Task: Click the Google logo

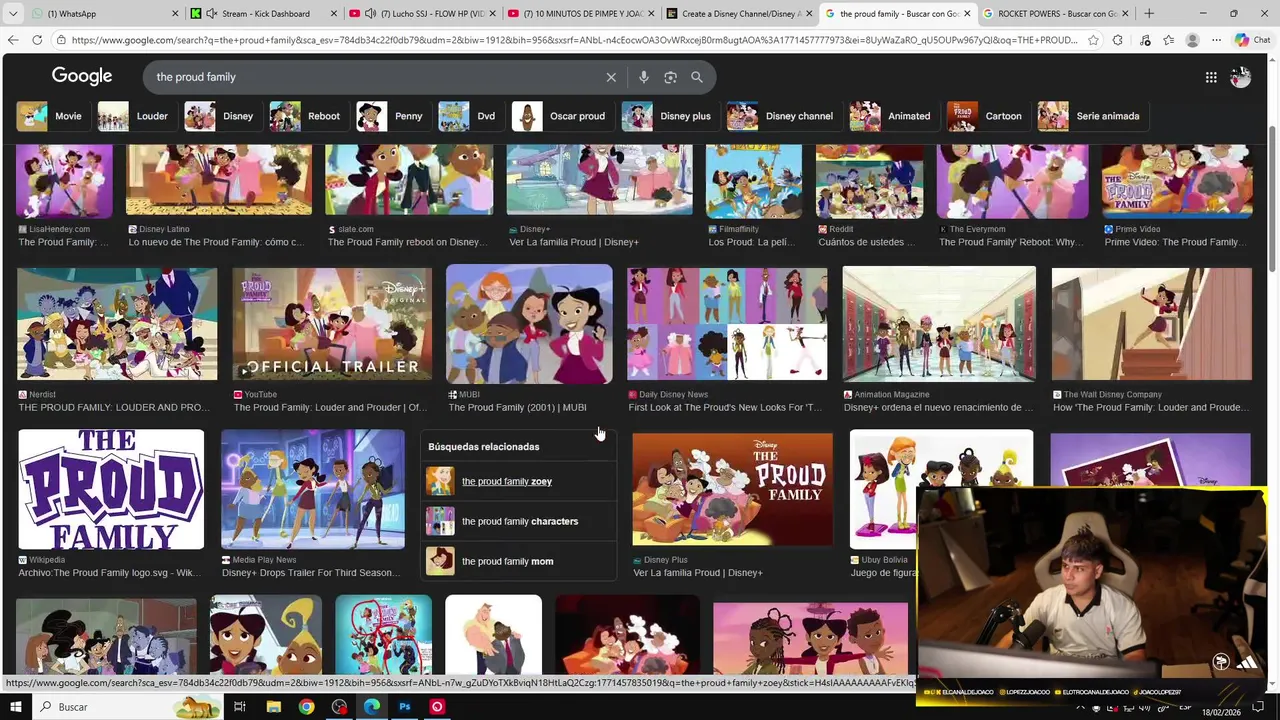Action: pyautogui.click(x=82, y=77)
